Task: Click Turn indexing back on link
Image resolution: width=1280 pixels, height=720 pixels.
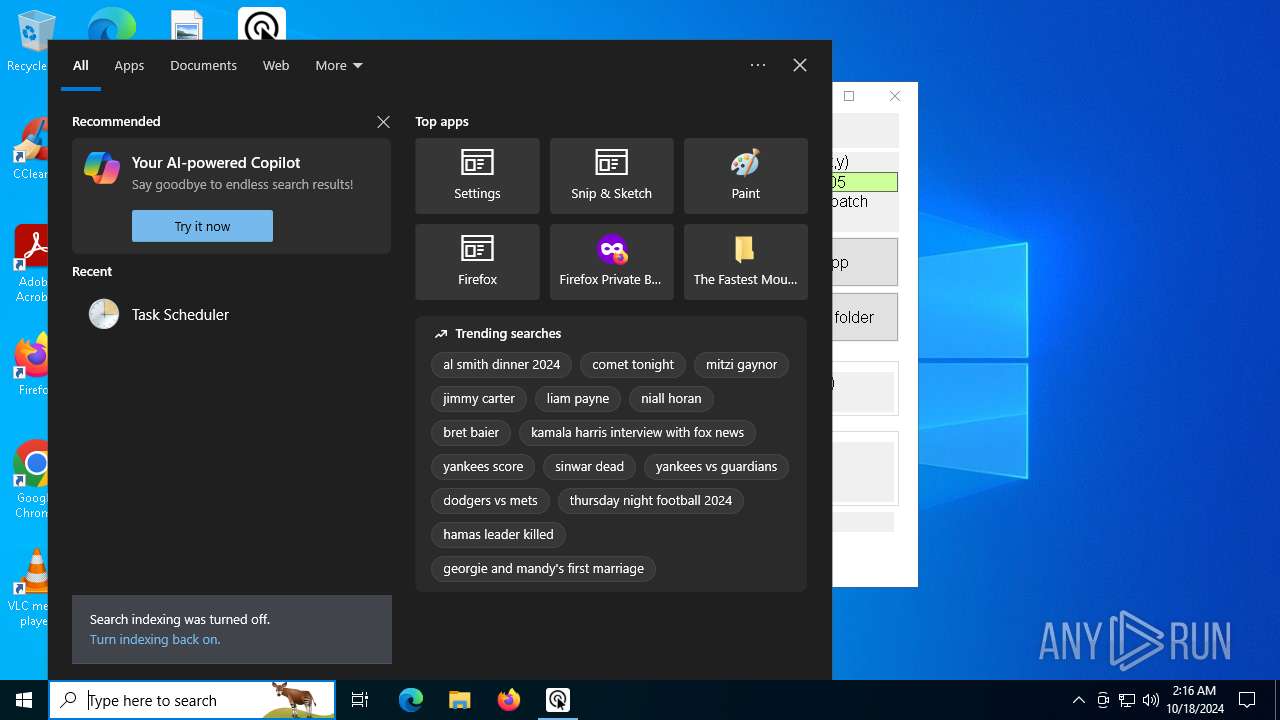Action: pyautogui.click(x=155, y=639)
